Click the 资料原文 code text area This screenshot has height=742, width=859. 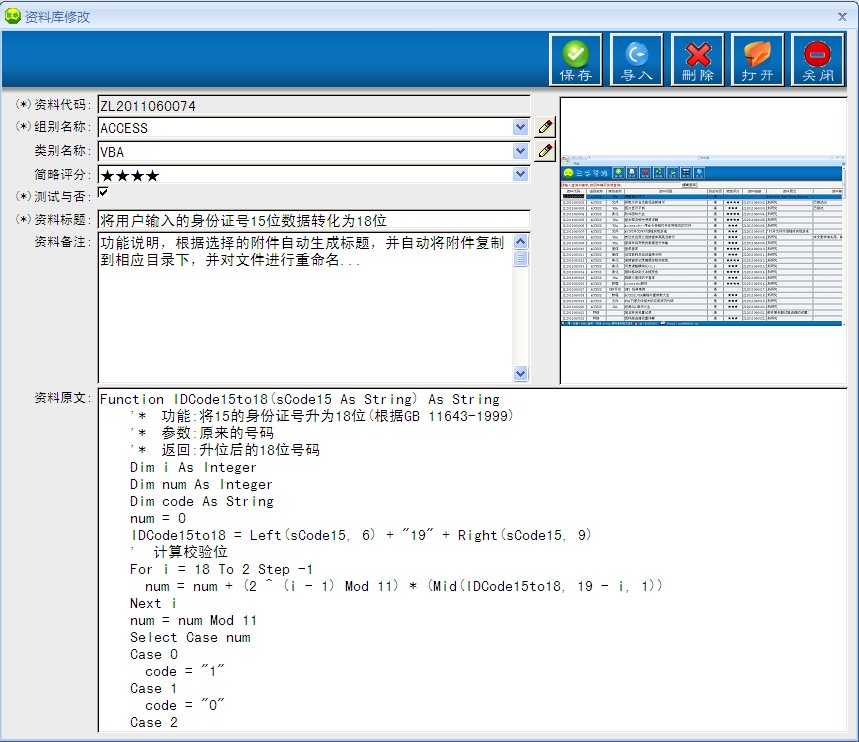(473, 560)
